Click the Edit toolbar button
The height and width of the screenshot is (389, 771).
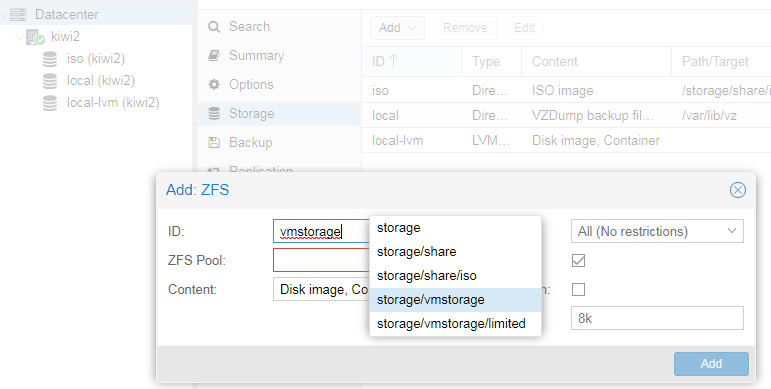[524, 28]
